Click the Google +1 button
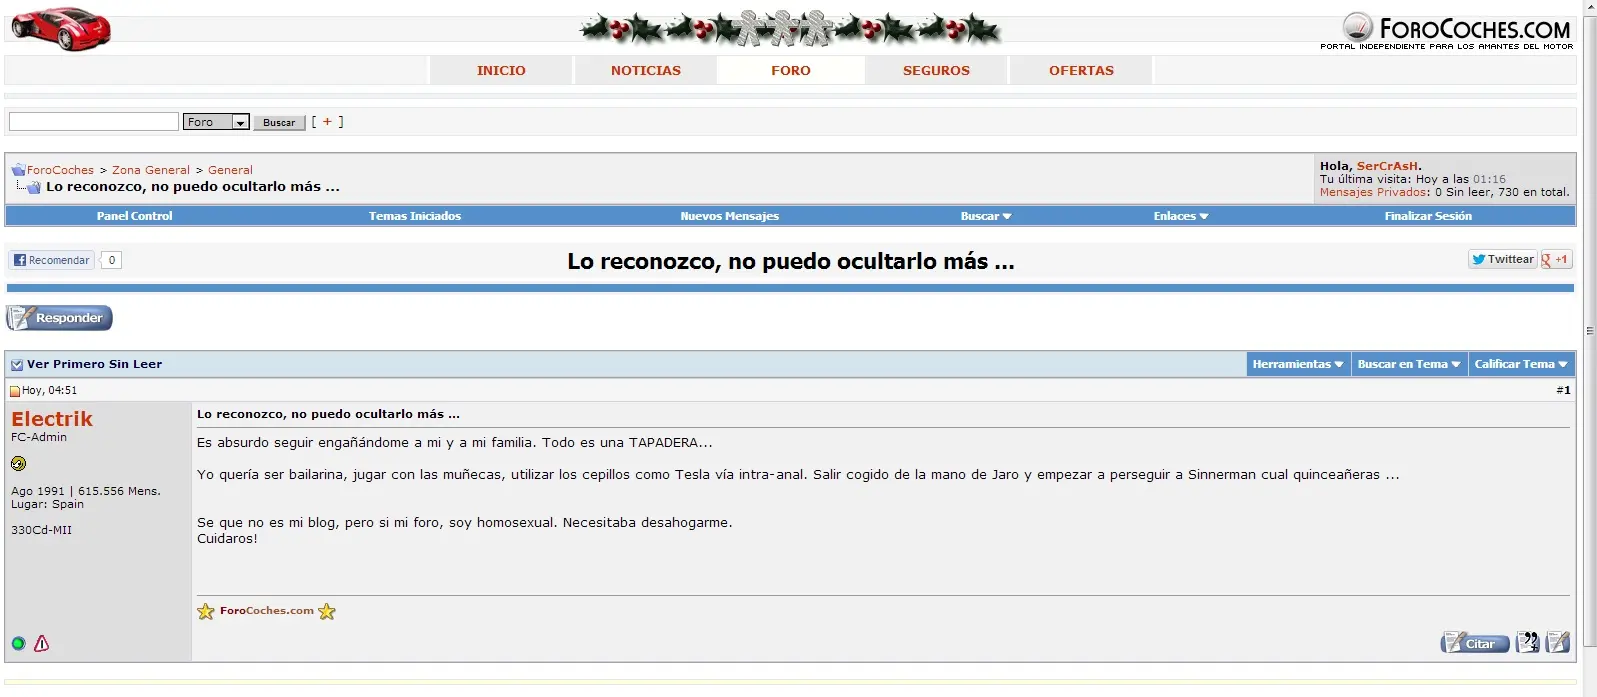 tap(1556, 259)
